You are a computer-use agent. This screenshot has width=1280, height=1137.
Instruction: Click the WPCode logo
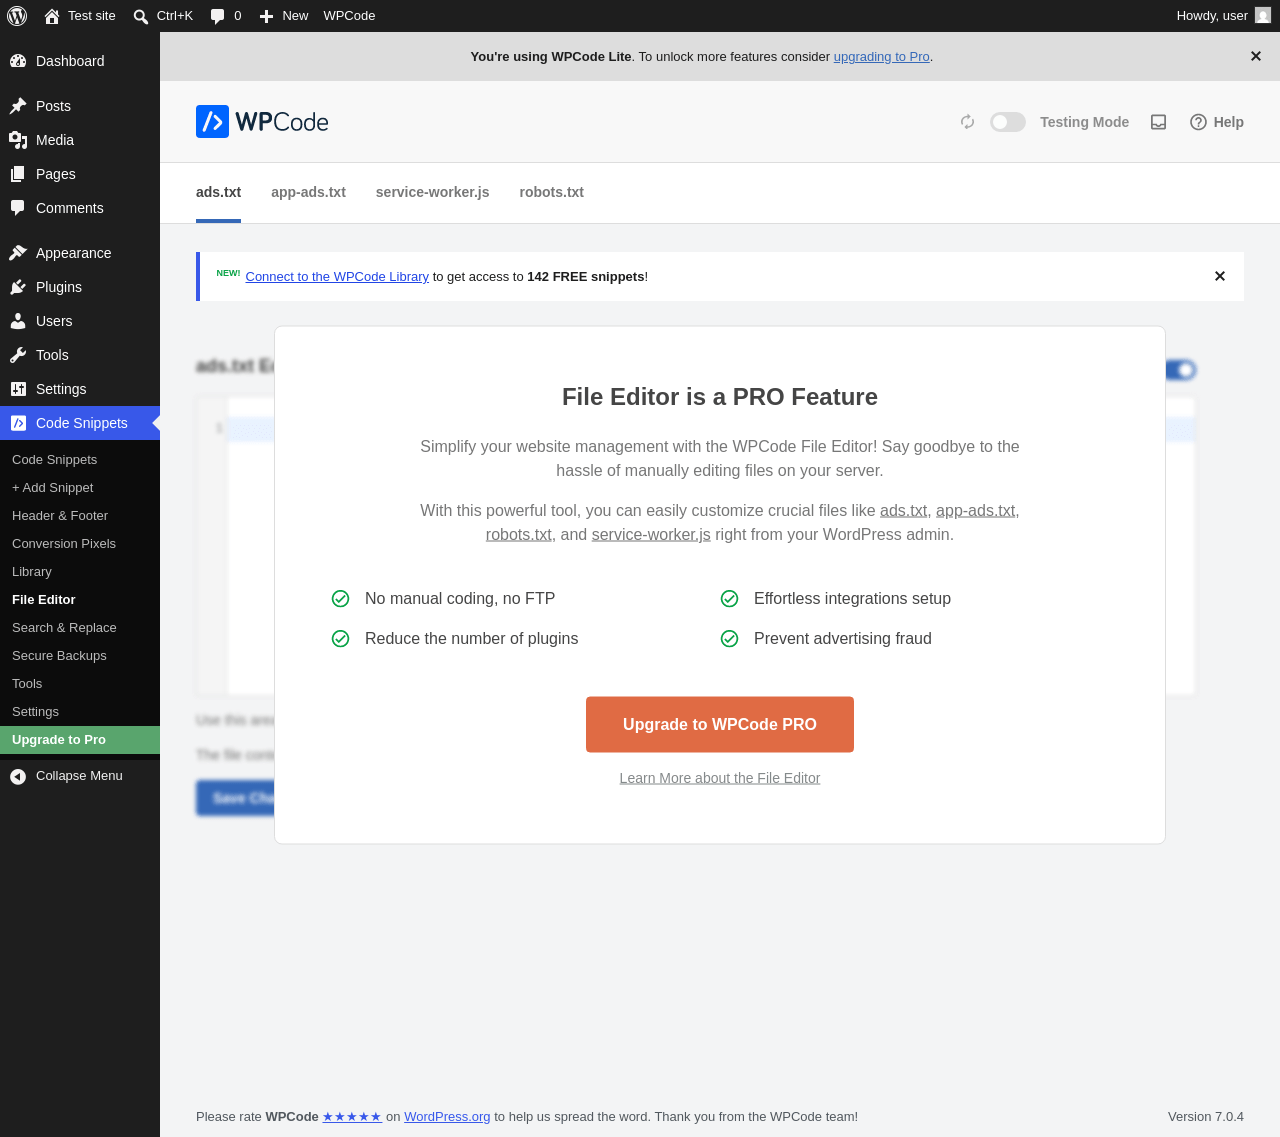tap(262, 122)
